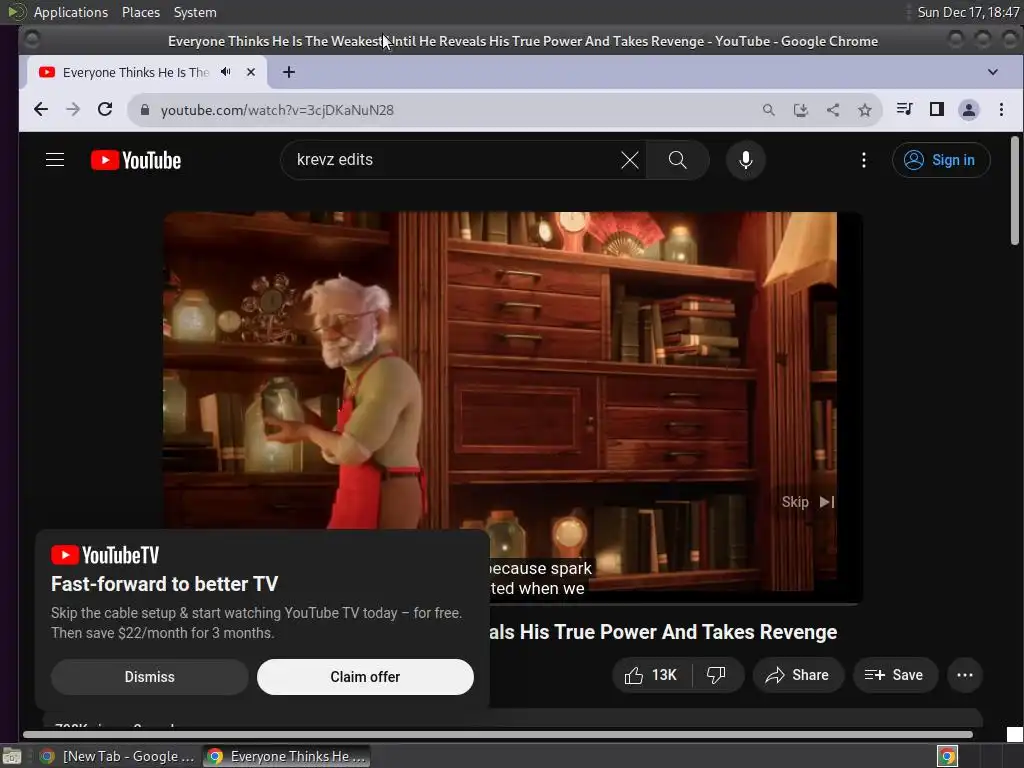The width and height of the screenshot is (1024, 768).
Task: Open the zoom magnifier icon in address bar
Action: pos(769,110)
